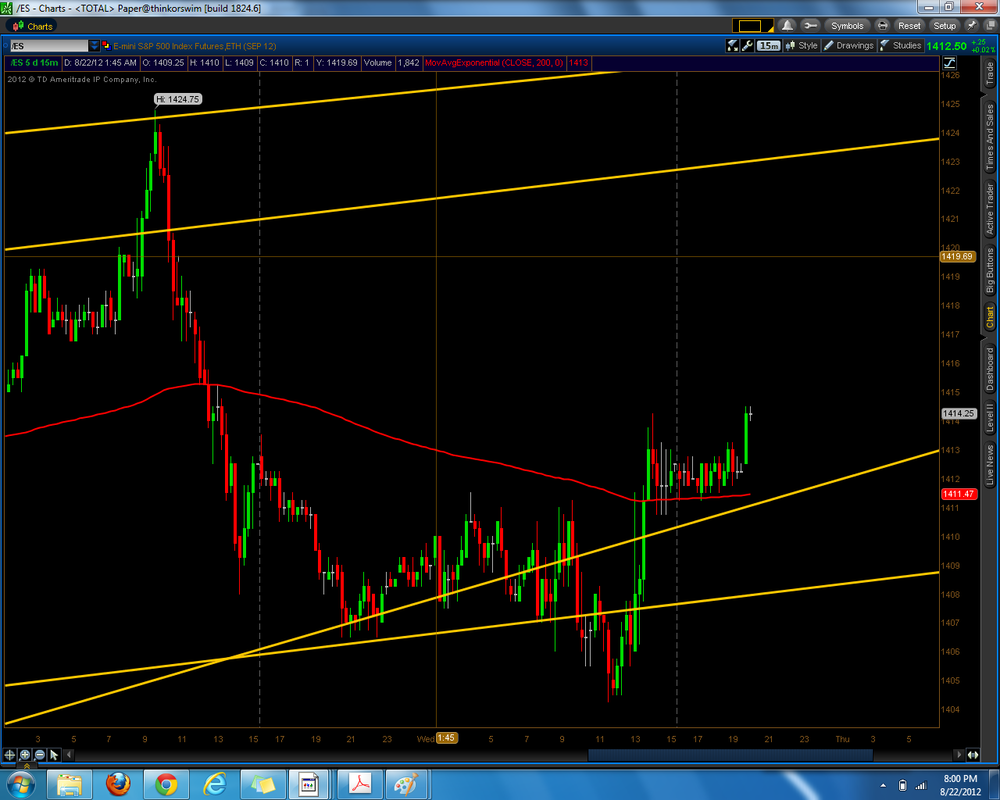1000x800 pixels.
Task: Click the MovAvgExponential study label
Action: coord(494,63)
